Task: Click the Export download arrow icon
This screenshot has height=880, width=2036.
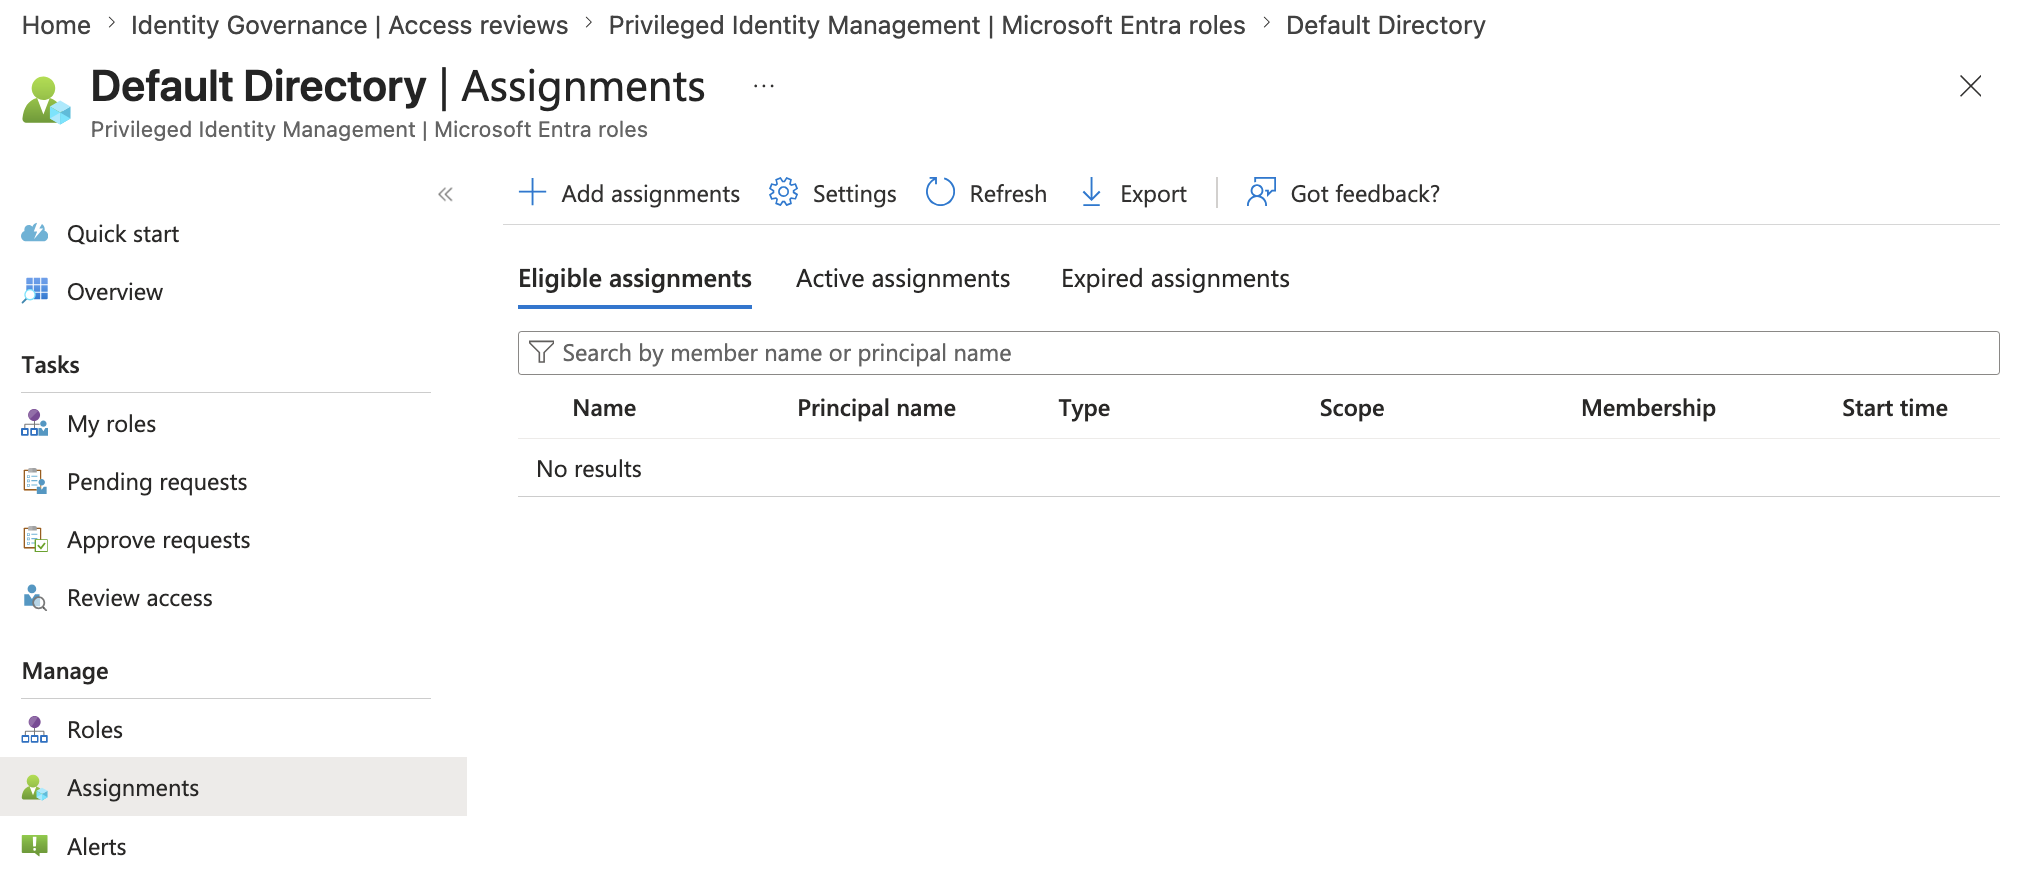Action: pyautogui.click(x=1092, y=192)
